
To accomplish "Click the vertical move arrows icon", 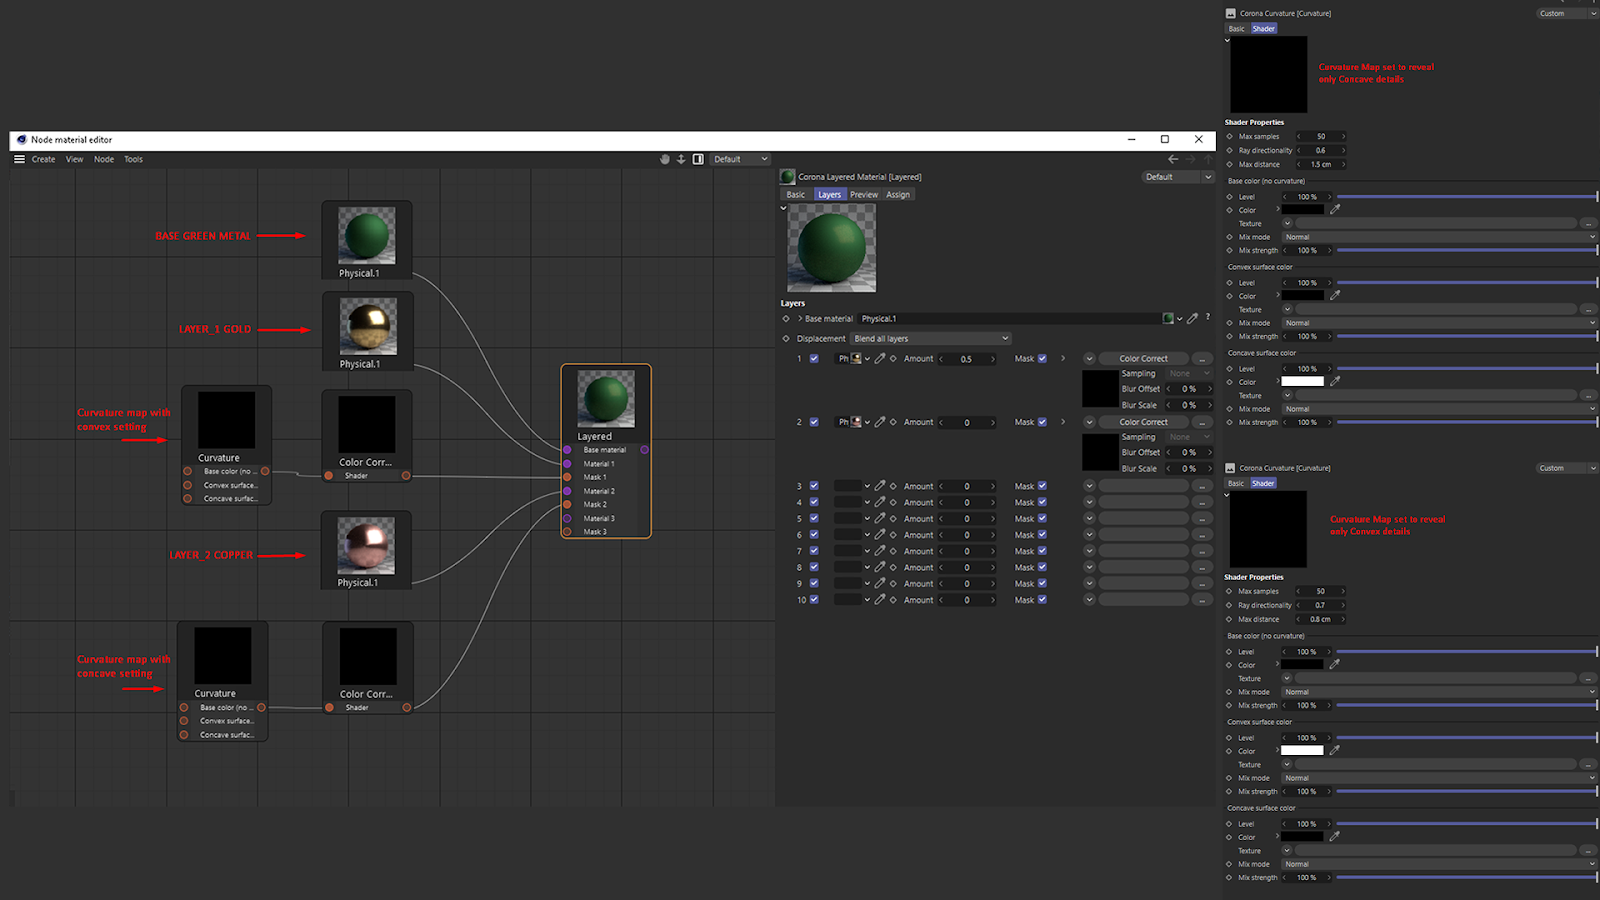I will [x=681, y=159].
